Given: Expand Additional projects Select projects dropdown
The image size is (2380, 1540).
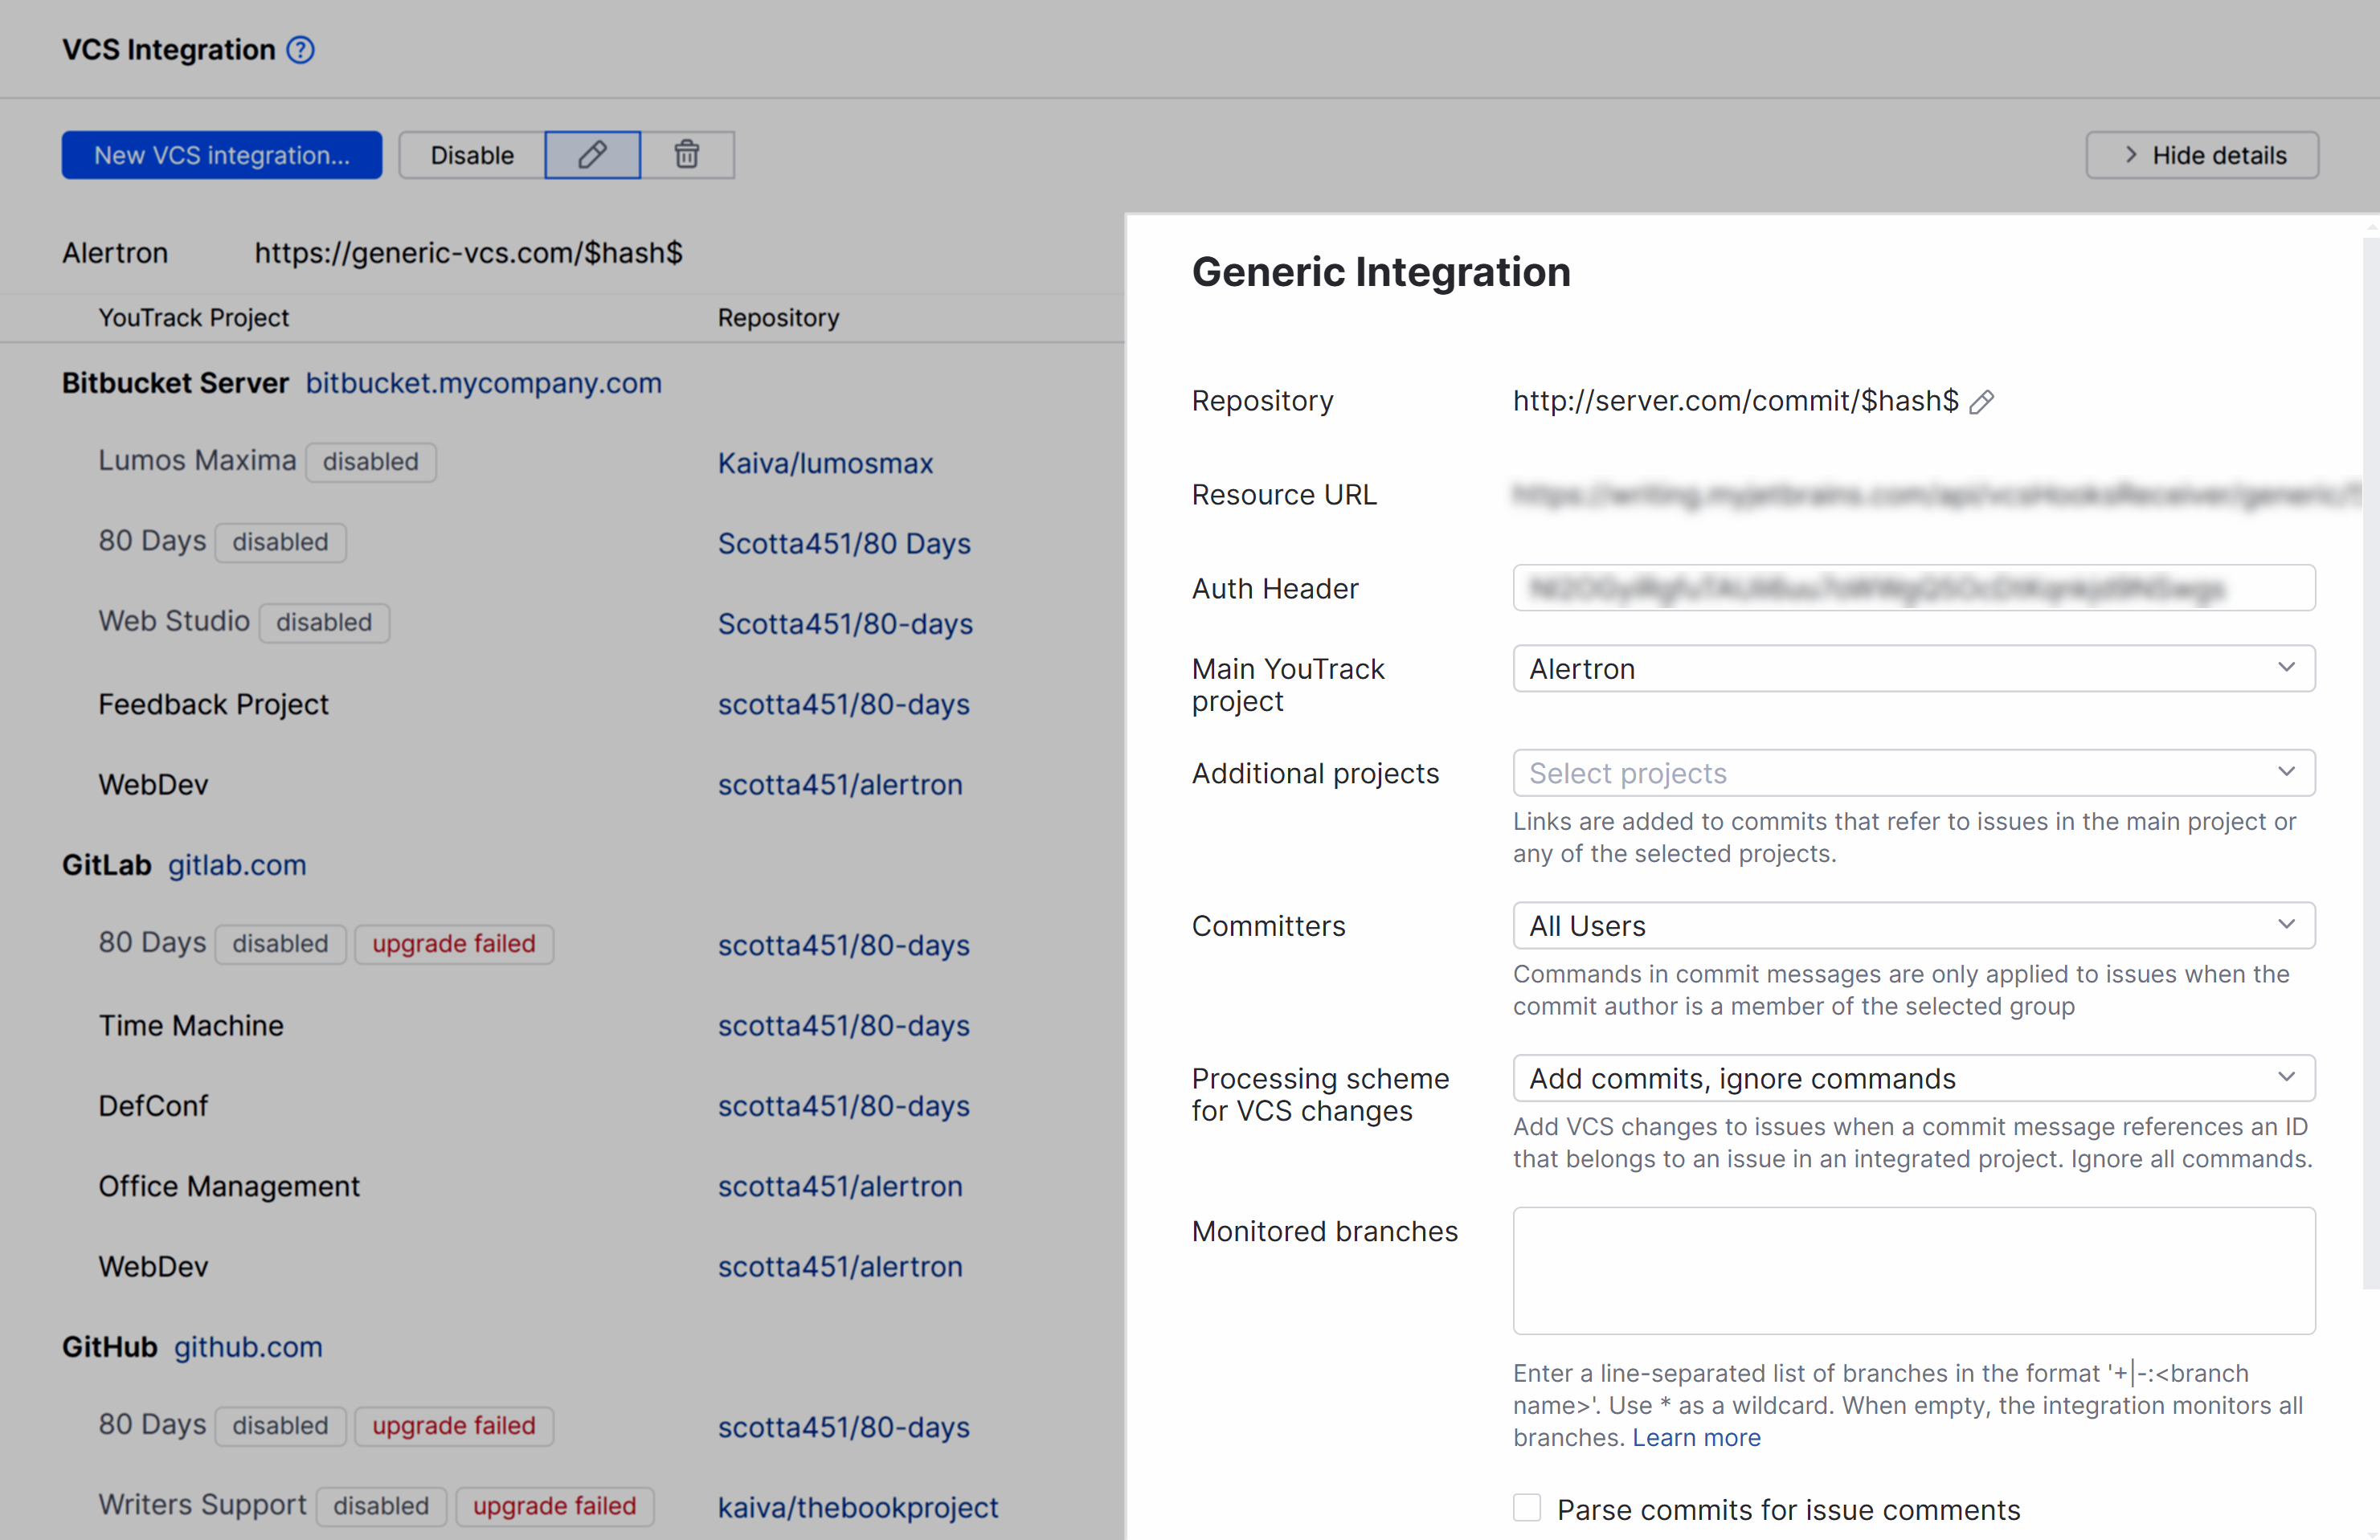Looking at the screenshot, I should coord(1913,773).
